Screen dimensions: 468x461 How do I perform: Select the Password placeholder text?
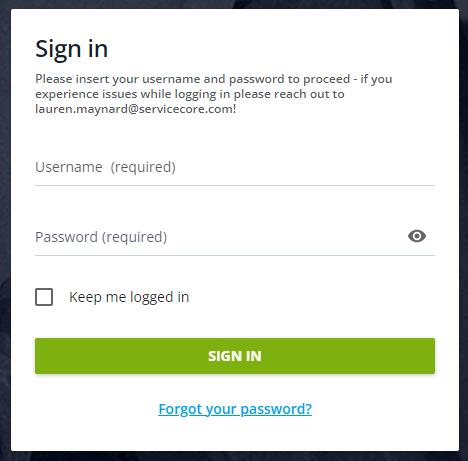[x=101, y=237]
